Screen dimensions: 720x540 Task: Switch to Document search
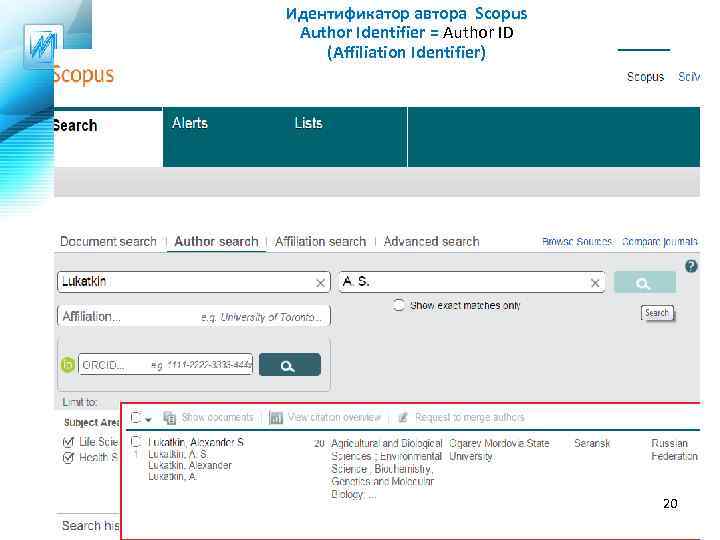pyautogui.click(x=108, y=242)
